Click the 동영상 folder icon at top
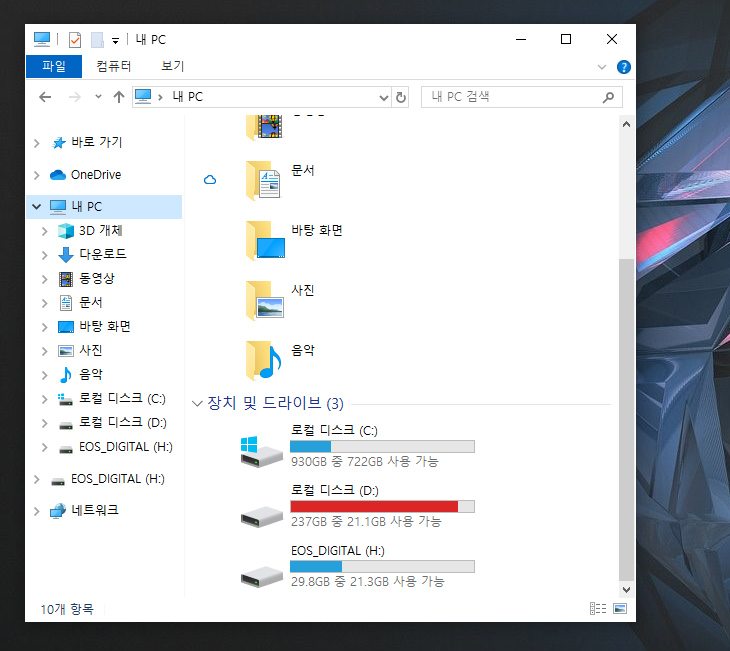 point(264,127)
